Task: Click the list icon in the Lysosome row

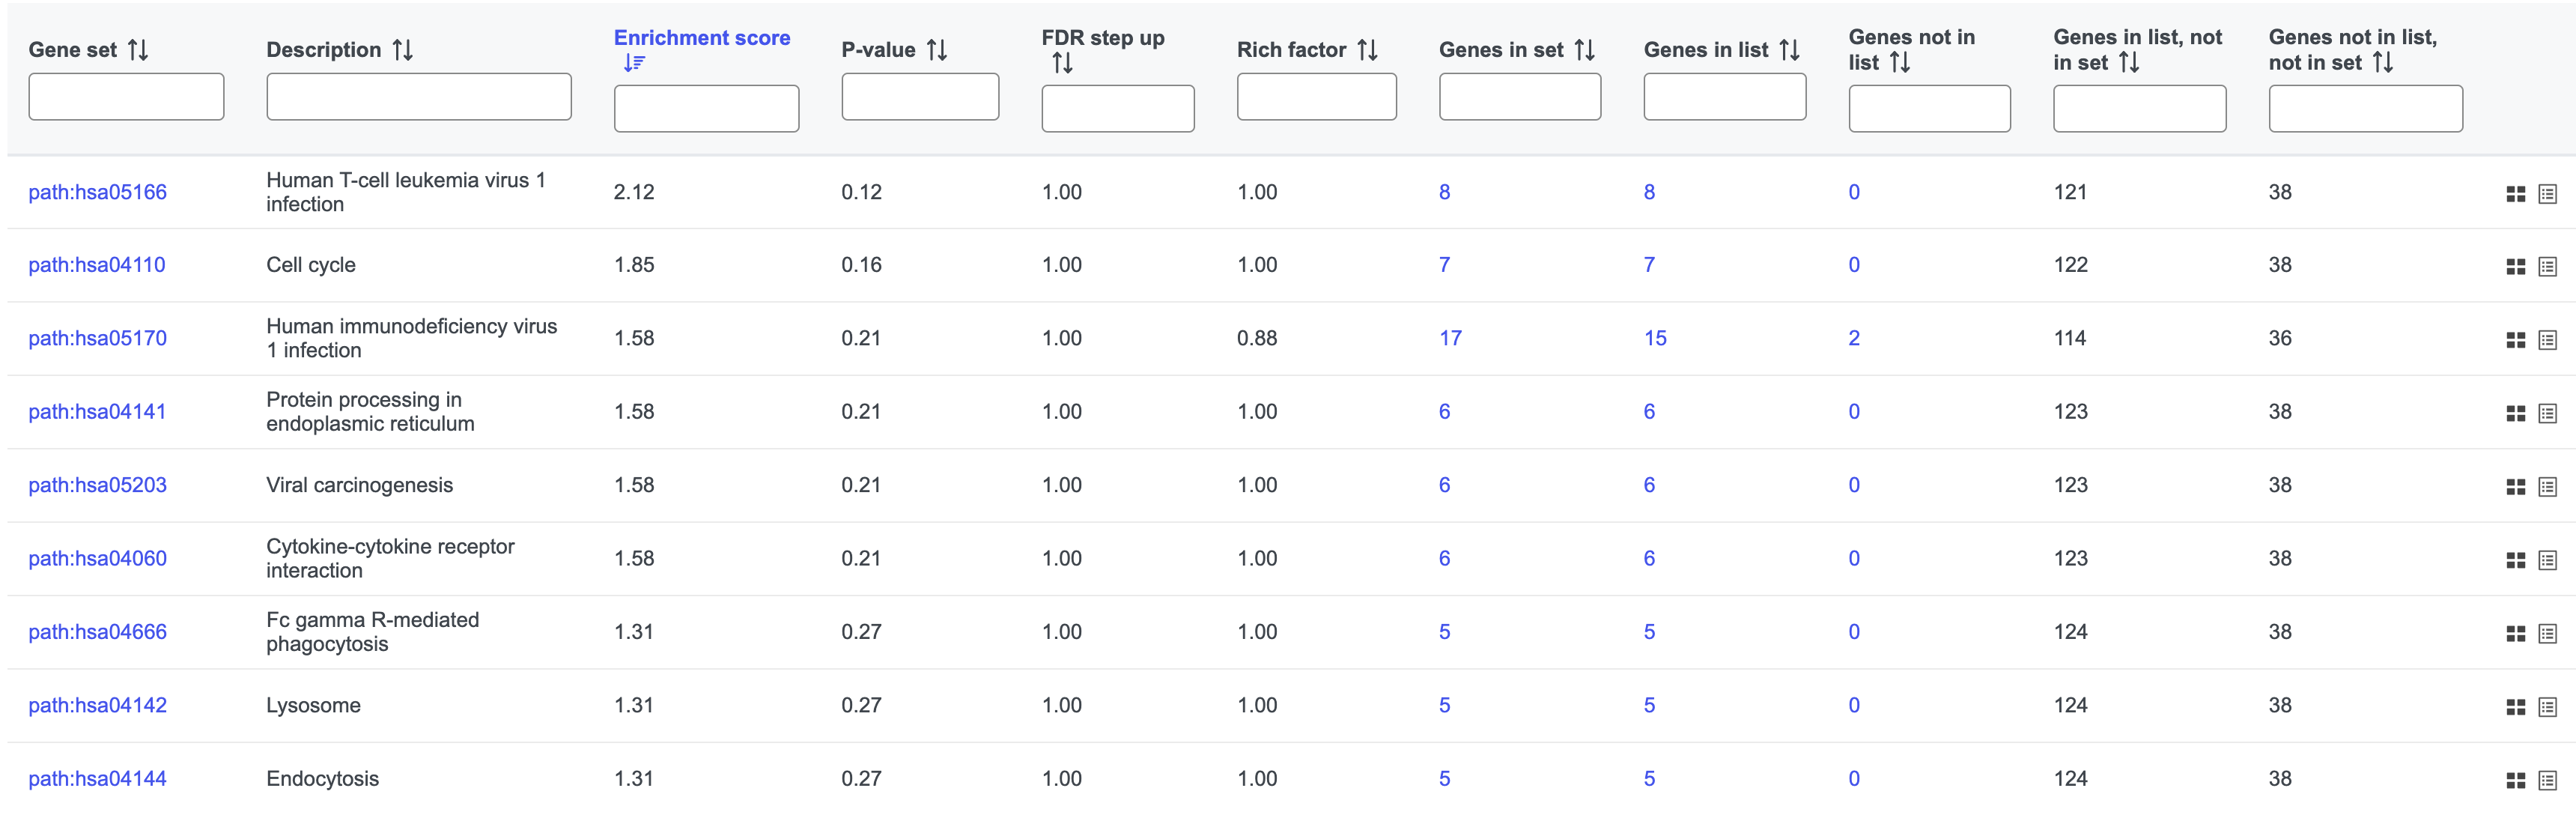Action: (x=2547, y=707)
